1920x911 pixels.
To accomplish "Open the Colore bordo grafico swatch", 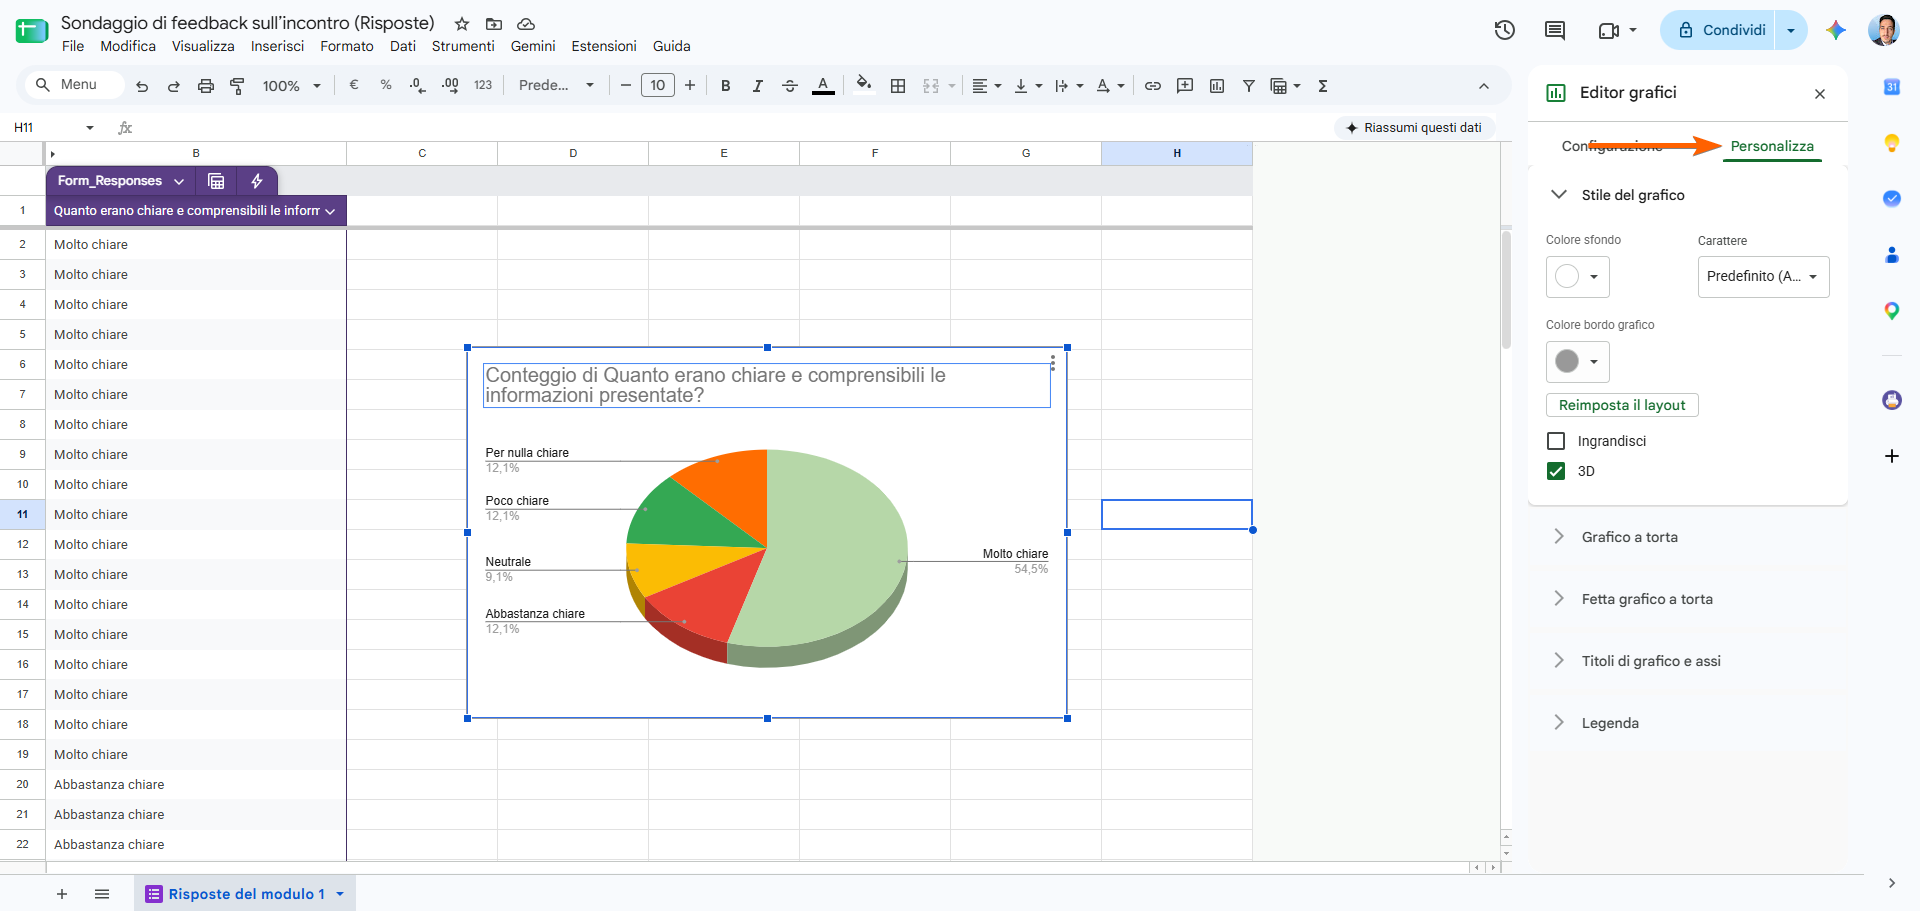I will [1577, 362].
